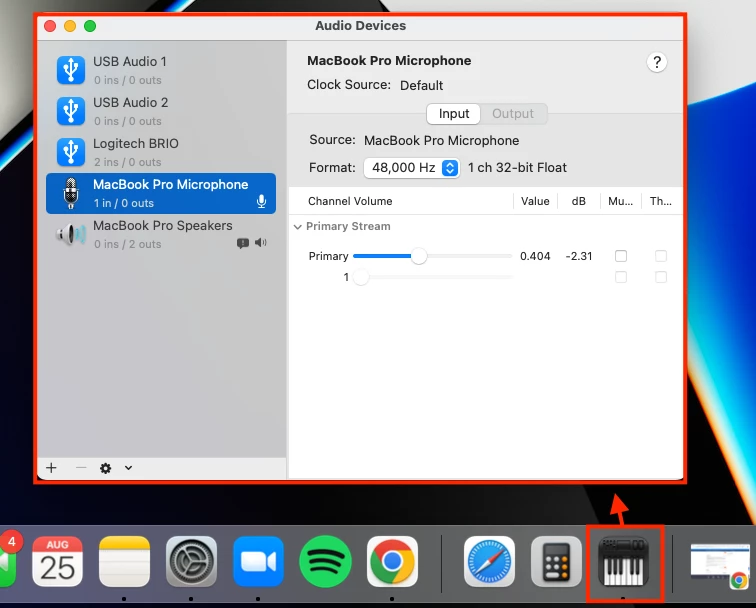Click the Source "MacBook Pro Microphone" value

(441, 141)
